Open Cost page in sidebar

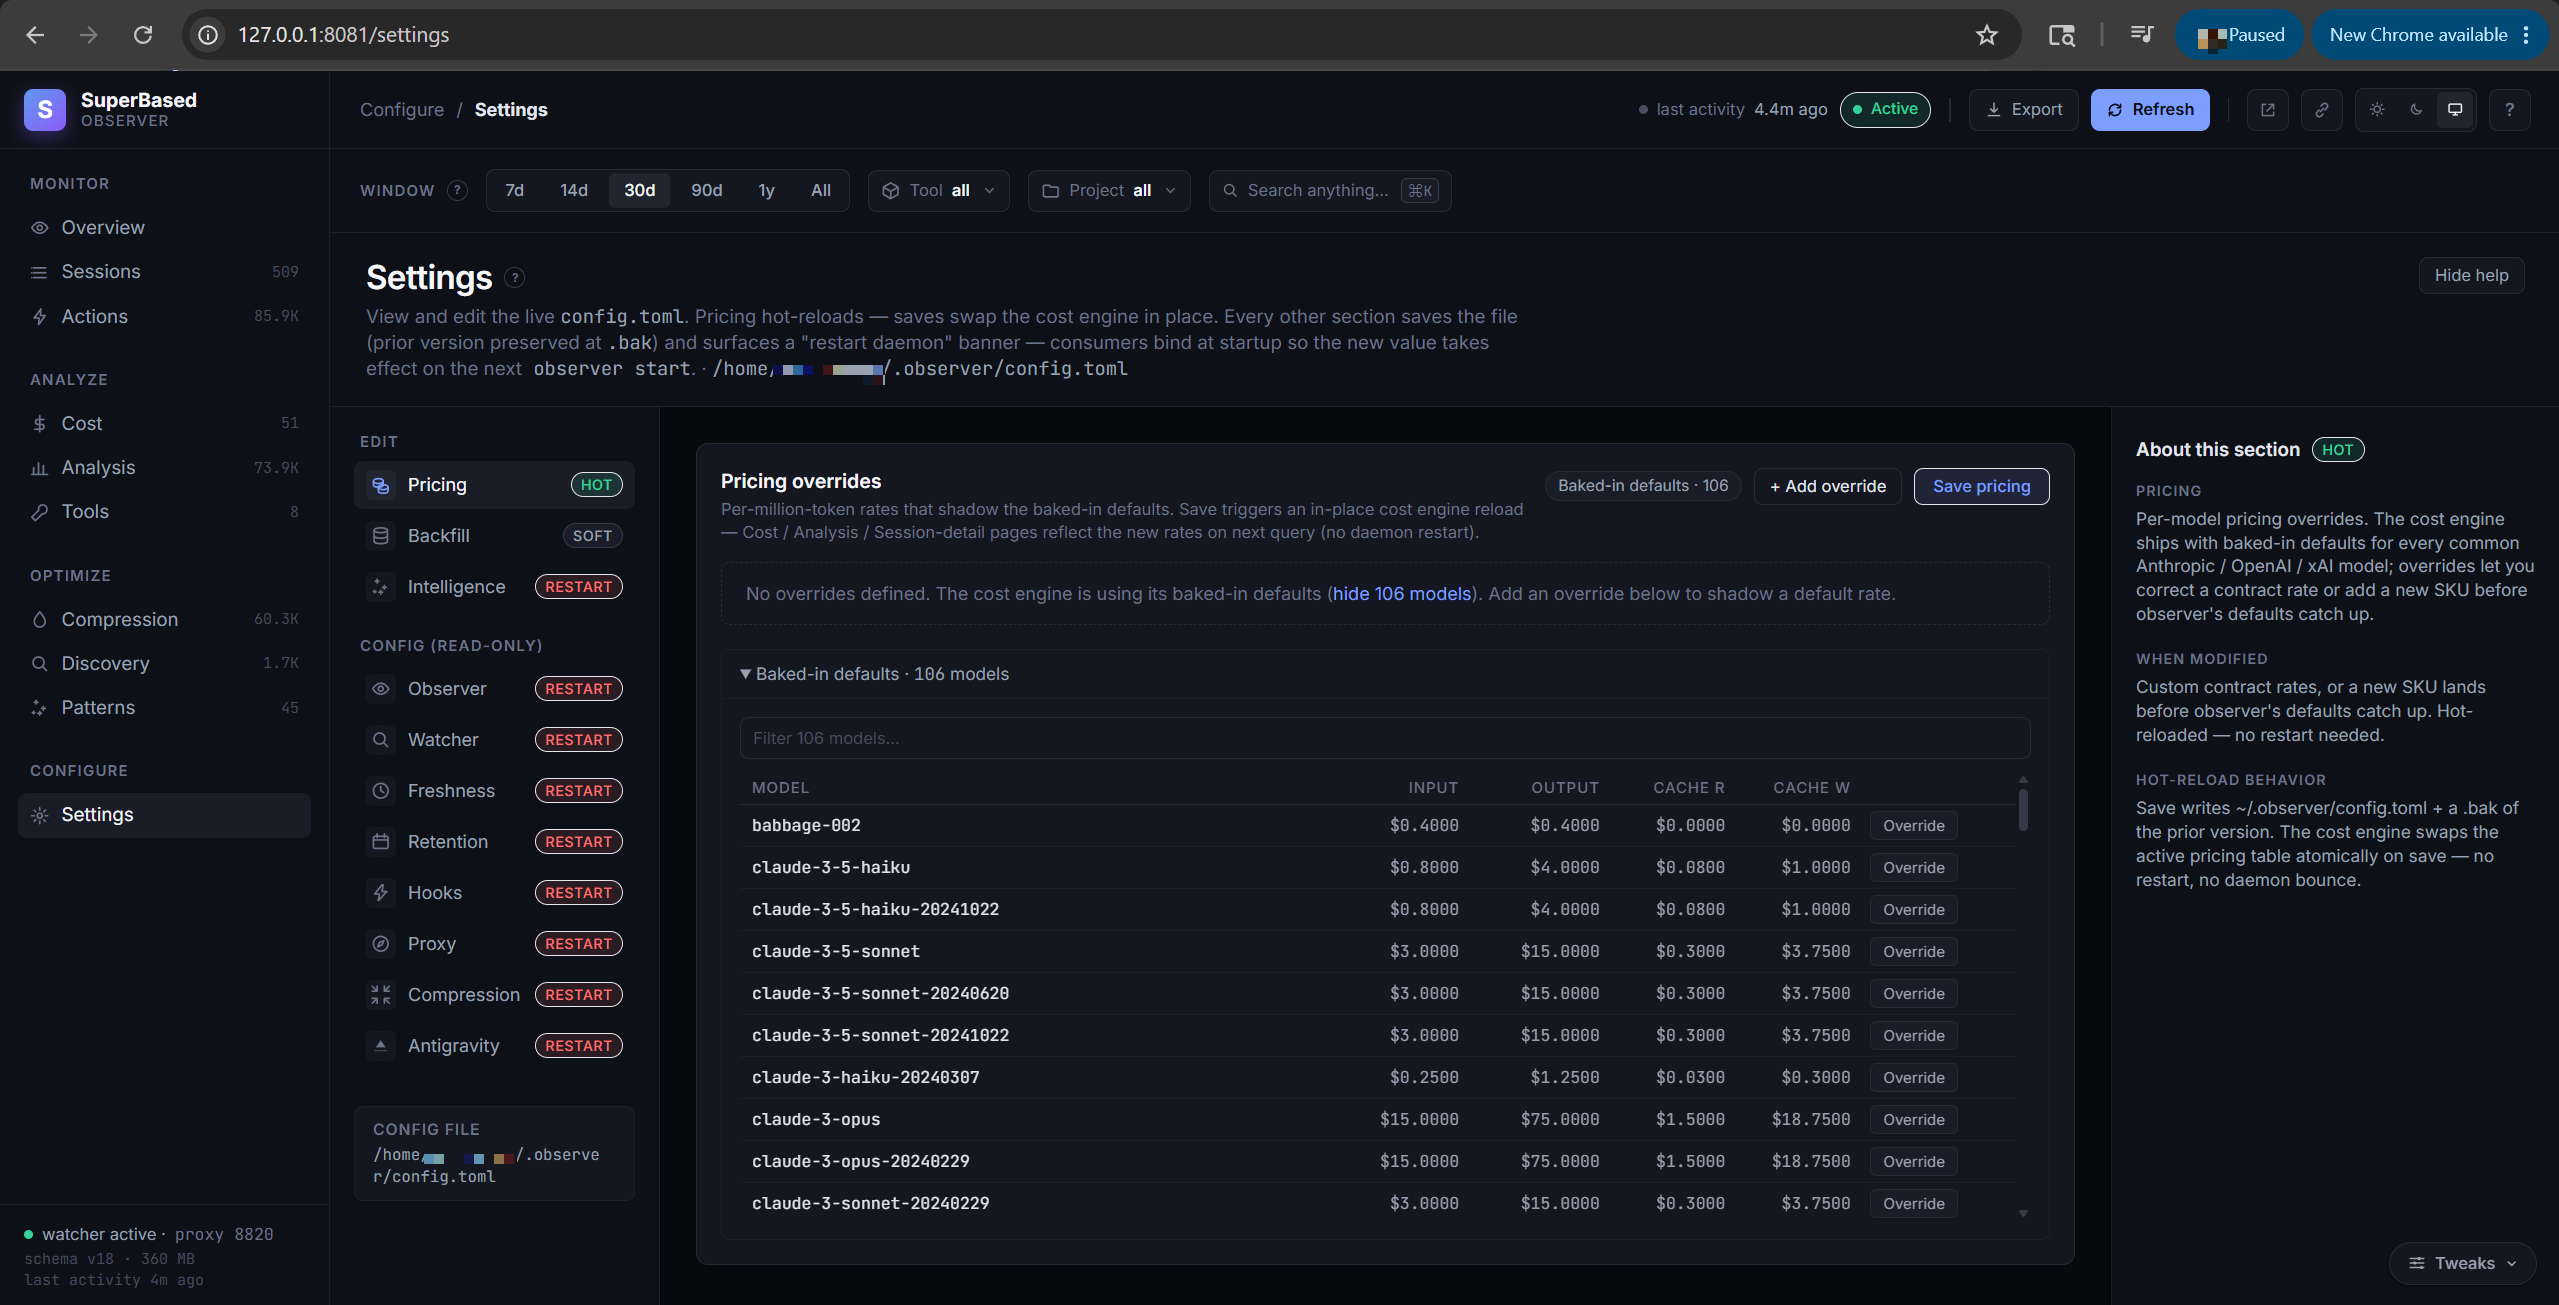pyautogui.click(x=164, y=424)
